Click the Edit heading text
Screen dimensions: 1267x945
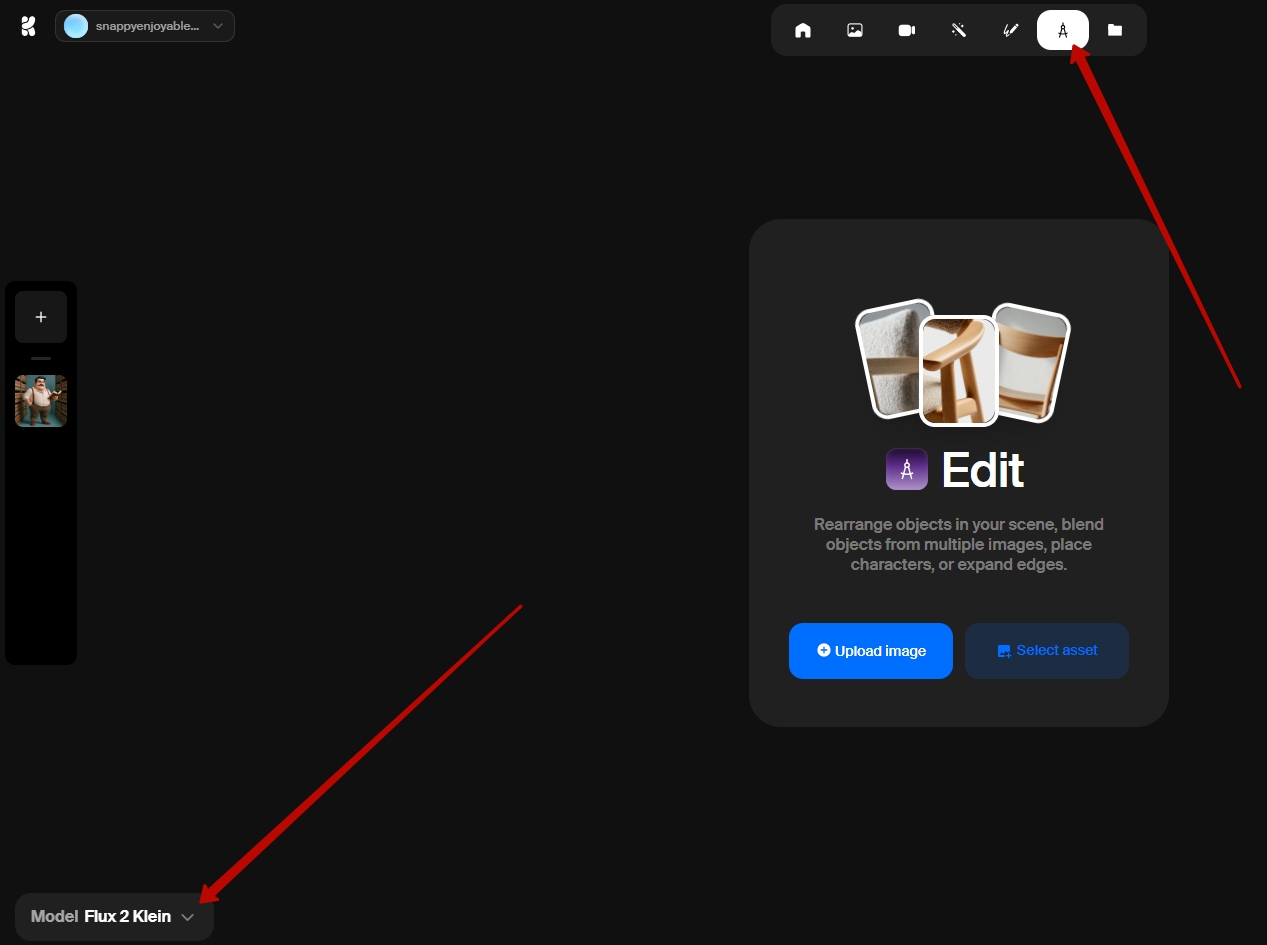[982, 470]
